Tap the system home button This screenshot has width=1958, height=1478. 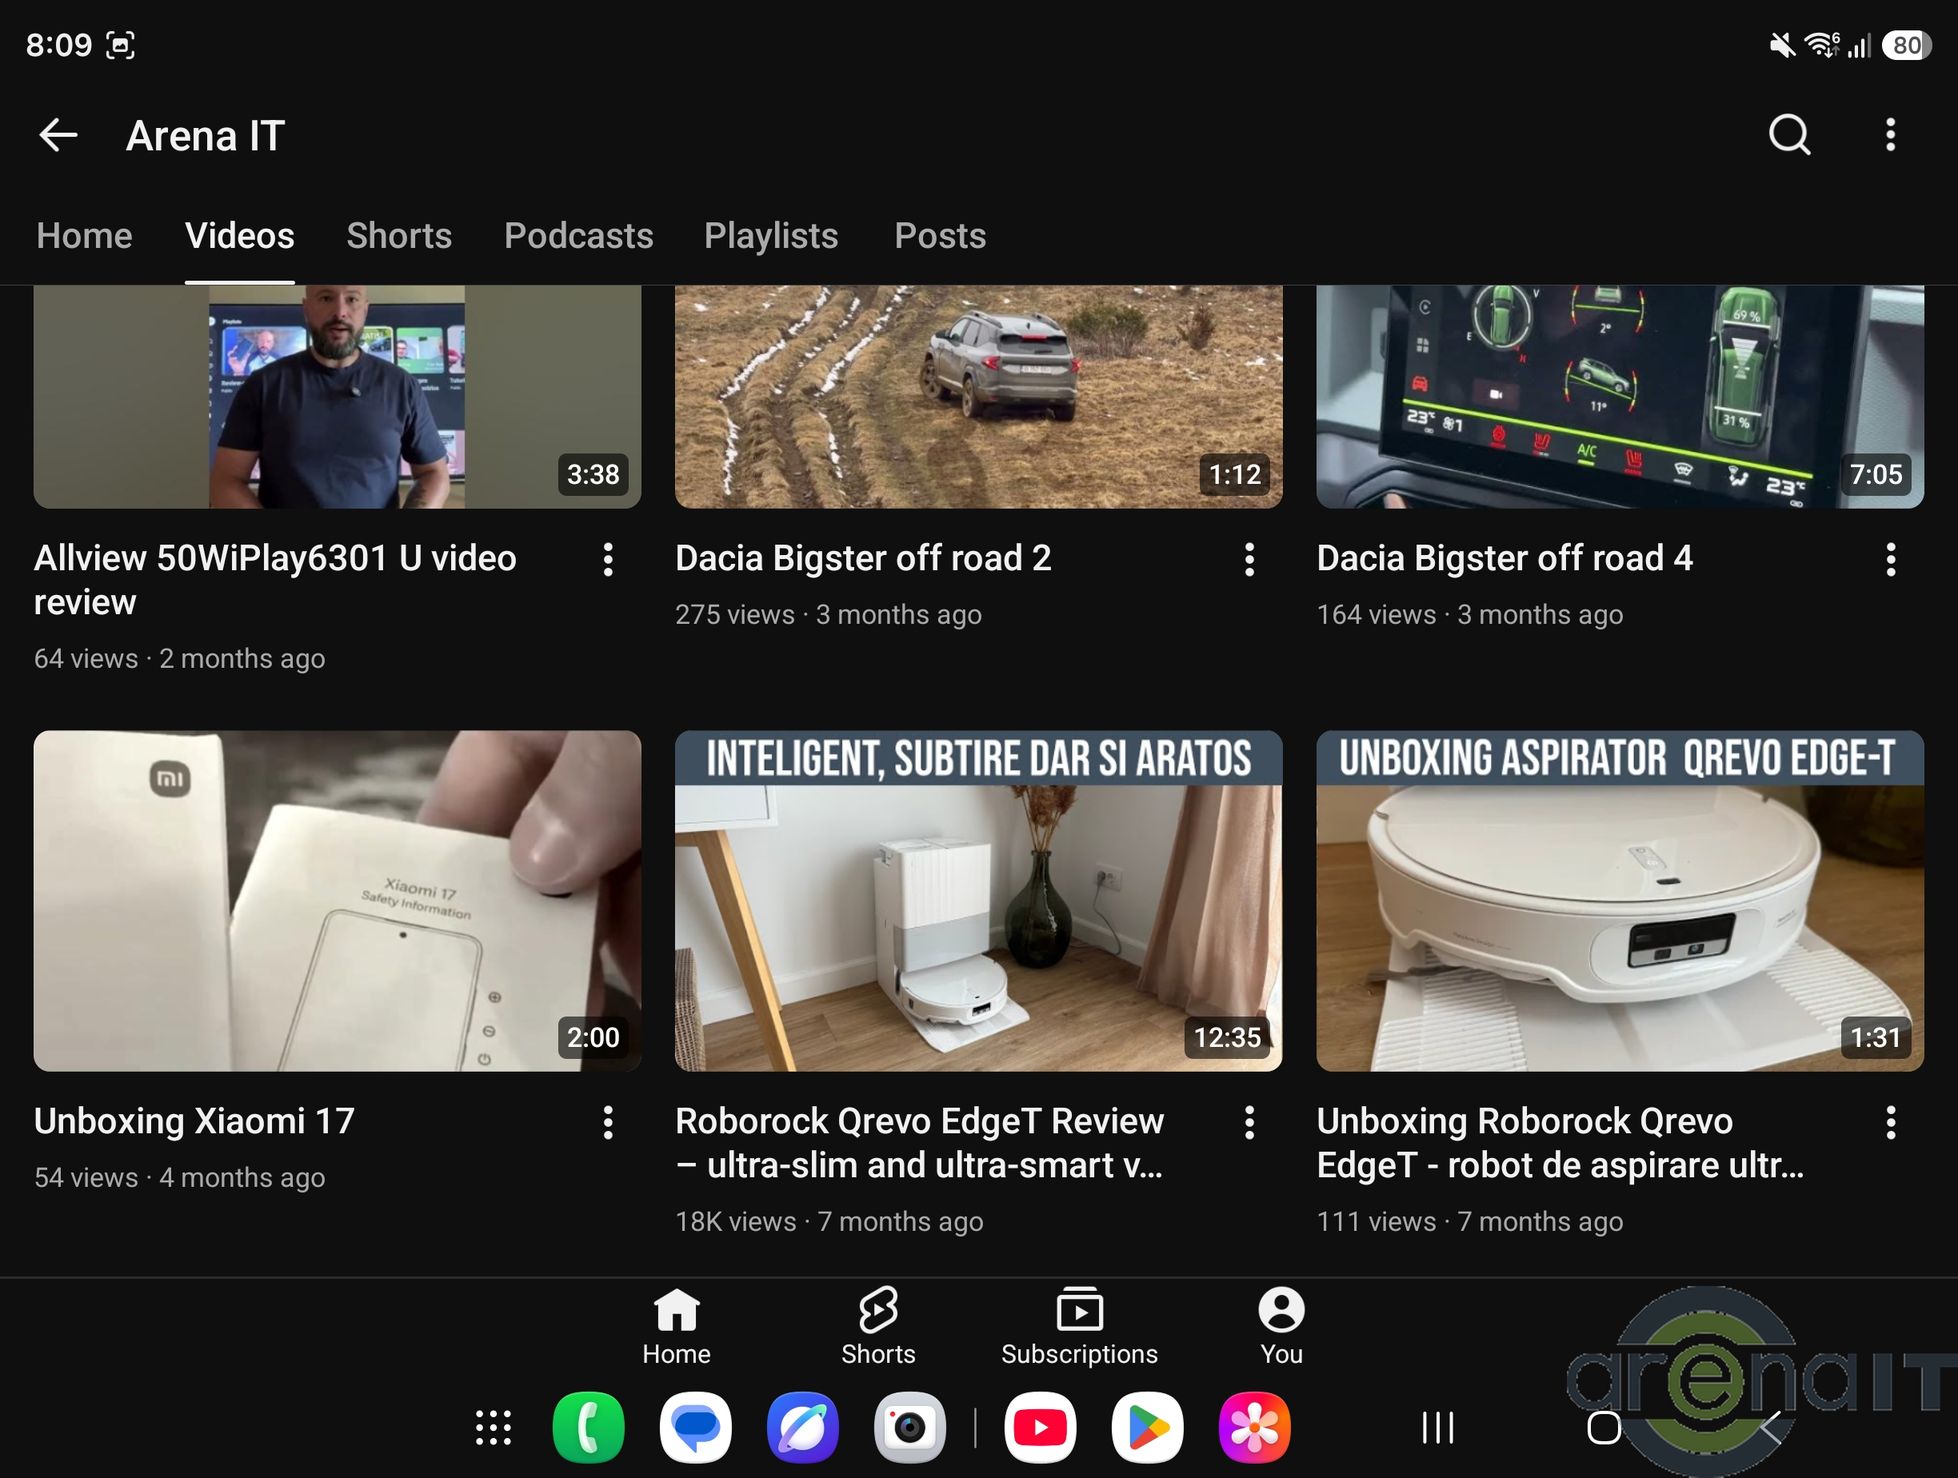(1604, 1428)
